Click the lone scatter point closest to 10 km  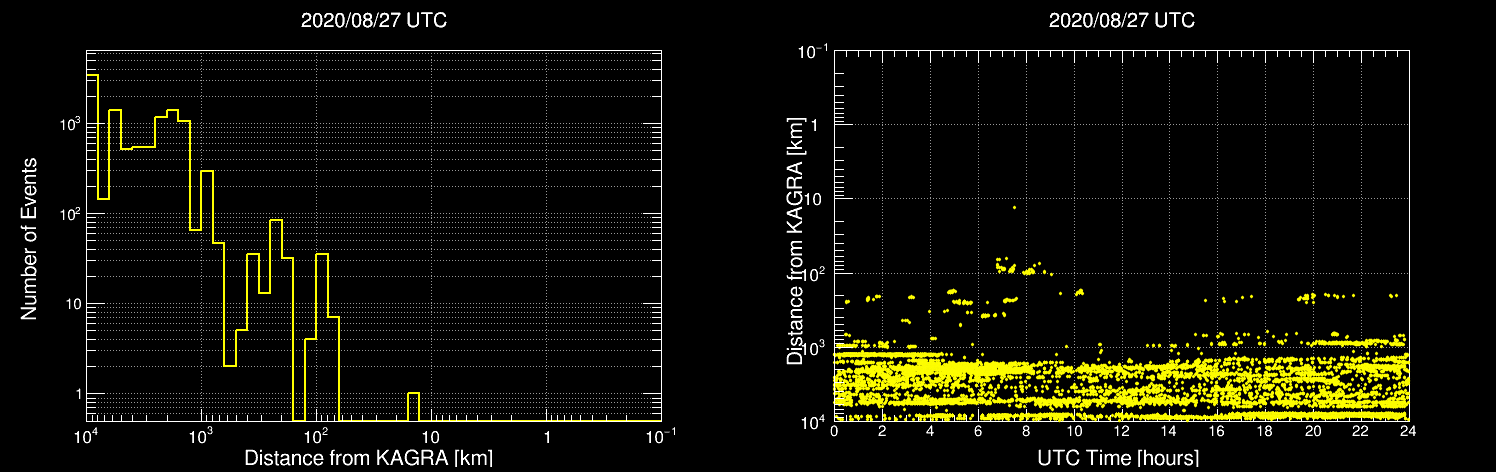click(1014, 207)
